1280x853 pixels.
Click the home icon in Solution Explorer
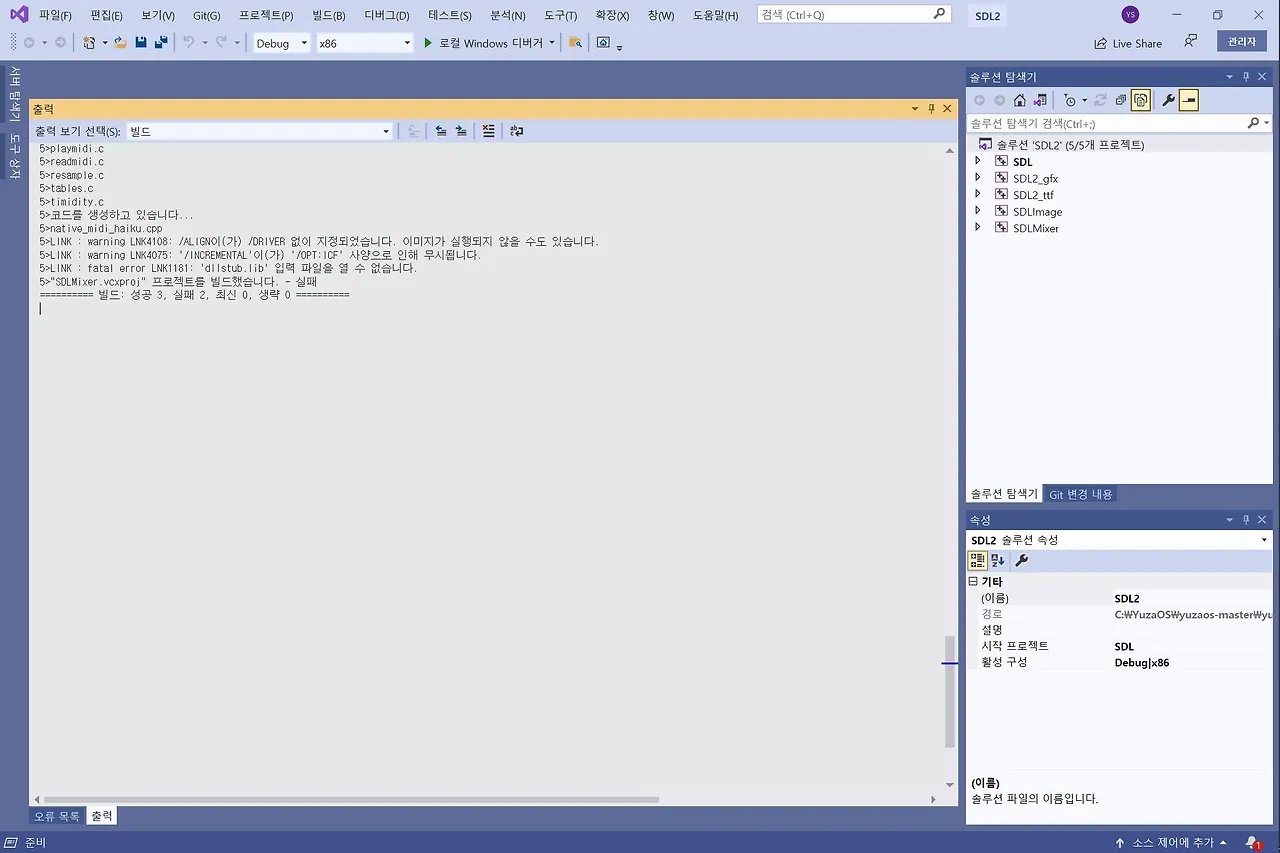point(1020,100)
